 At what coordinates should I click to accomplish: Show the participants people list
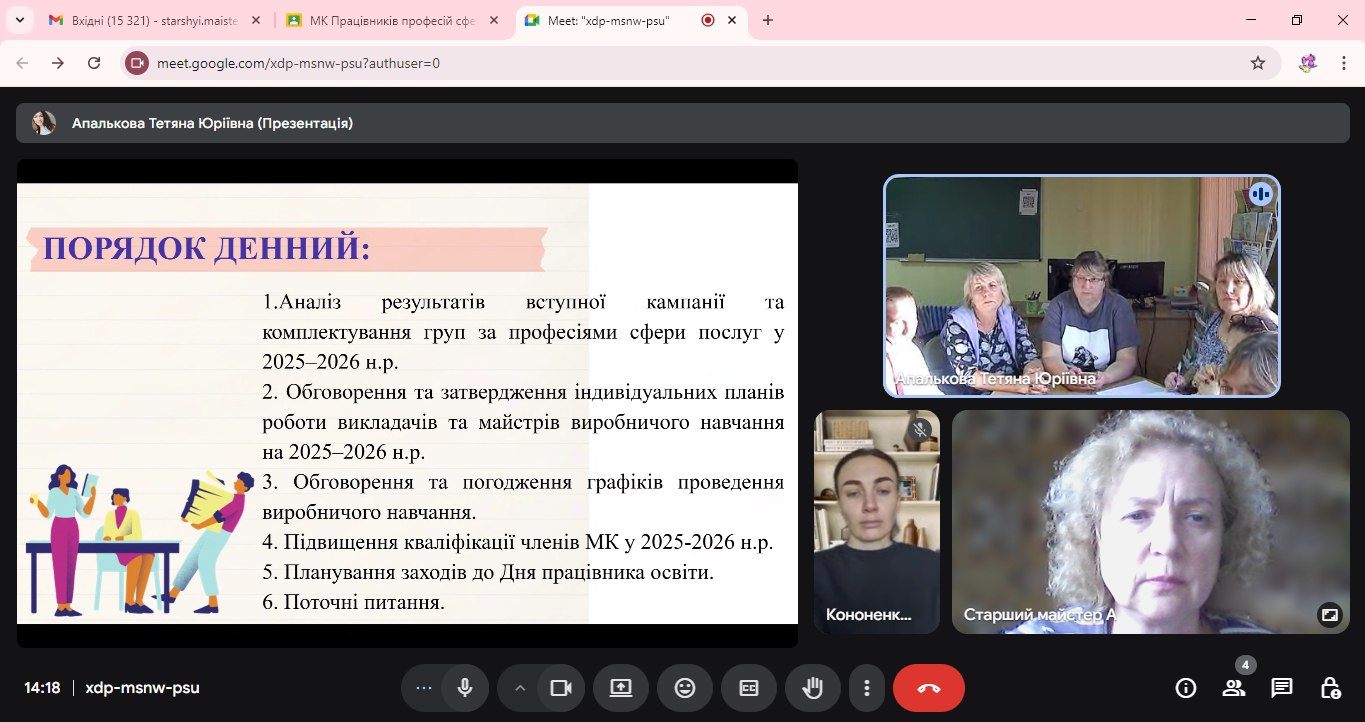click(x=1234, y=688)
